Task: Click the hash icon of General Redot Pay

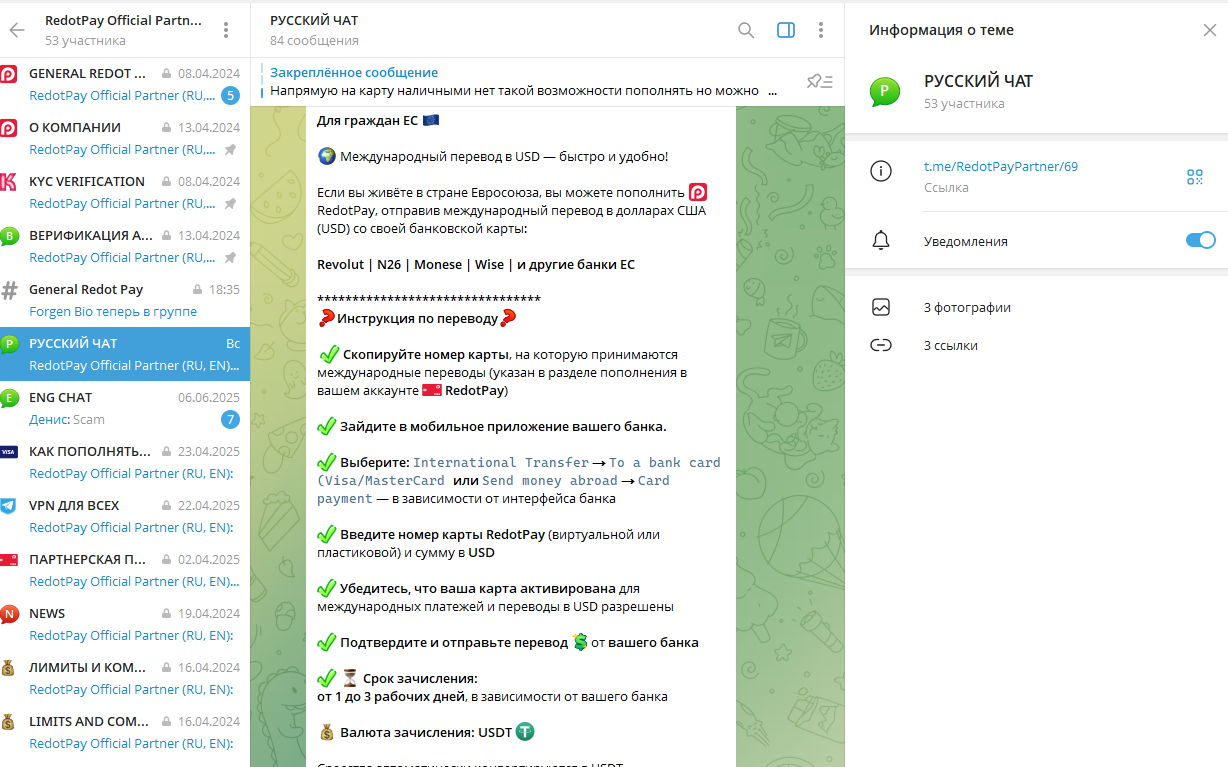Action: tap(9, 290)
